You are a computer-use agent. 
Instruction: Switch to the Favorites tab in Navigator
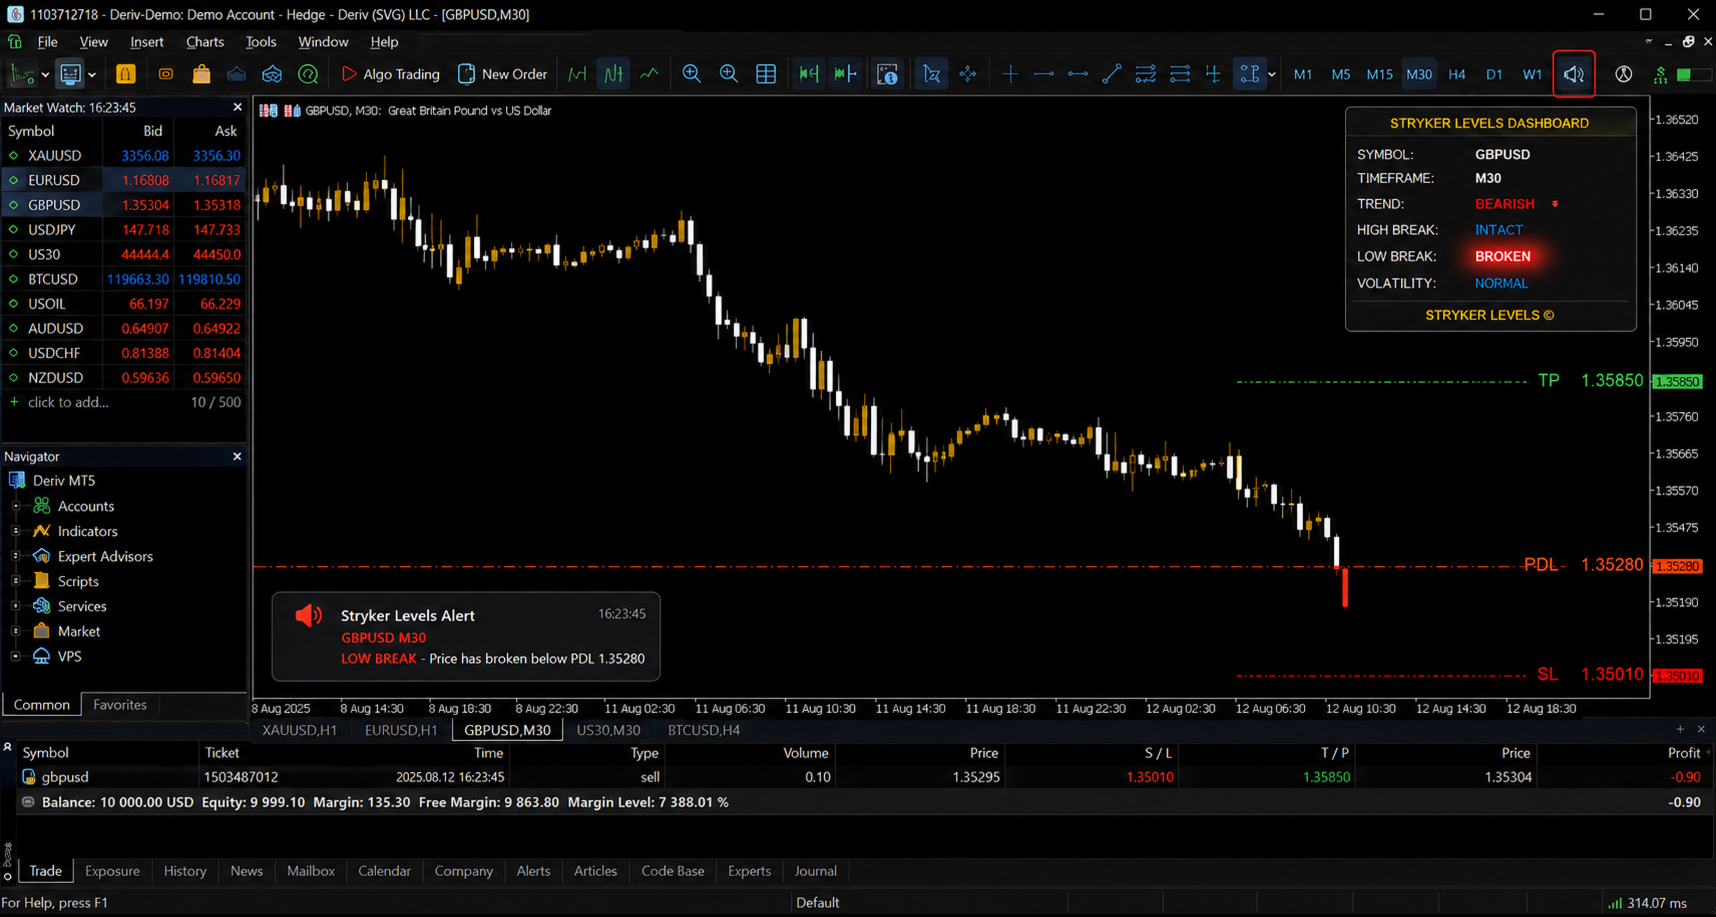[x=120, y=705]
